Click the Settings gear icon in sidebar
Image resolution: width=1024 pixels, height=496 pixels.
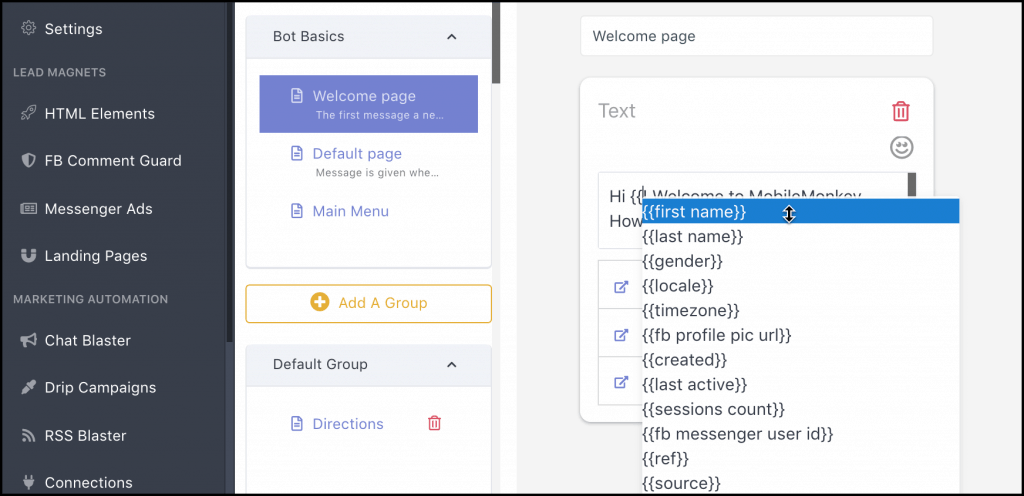point(28,28)
